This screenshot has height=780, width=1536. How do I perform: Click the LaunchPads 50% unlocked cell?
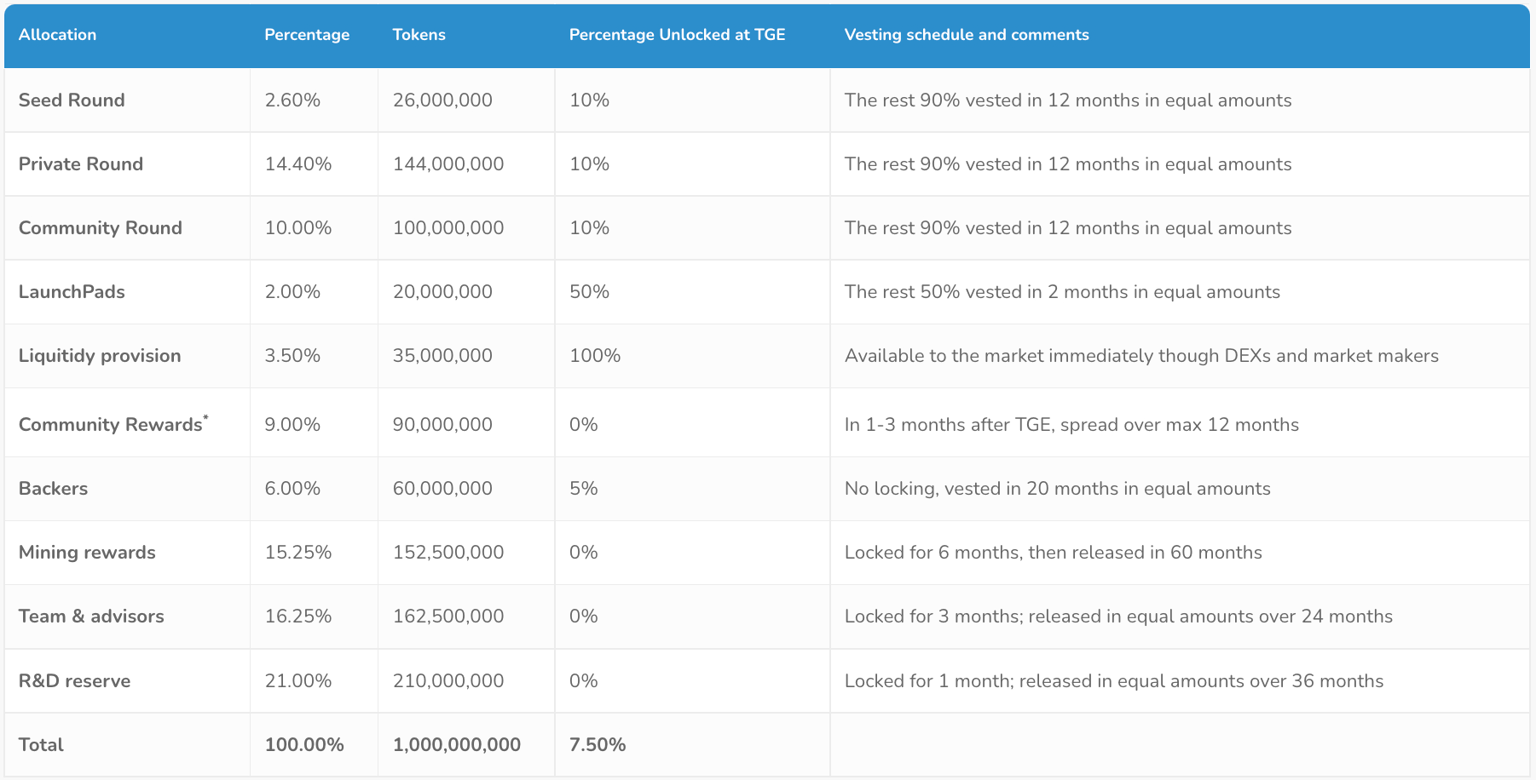point(589,292)
